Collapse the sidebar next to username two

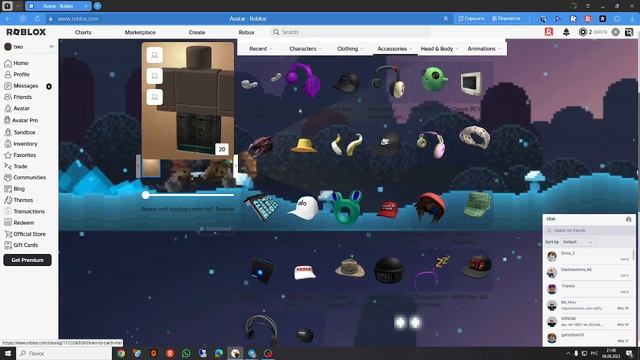click(51, 47)
